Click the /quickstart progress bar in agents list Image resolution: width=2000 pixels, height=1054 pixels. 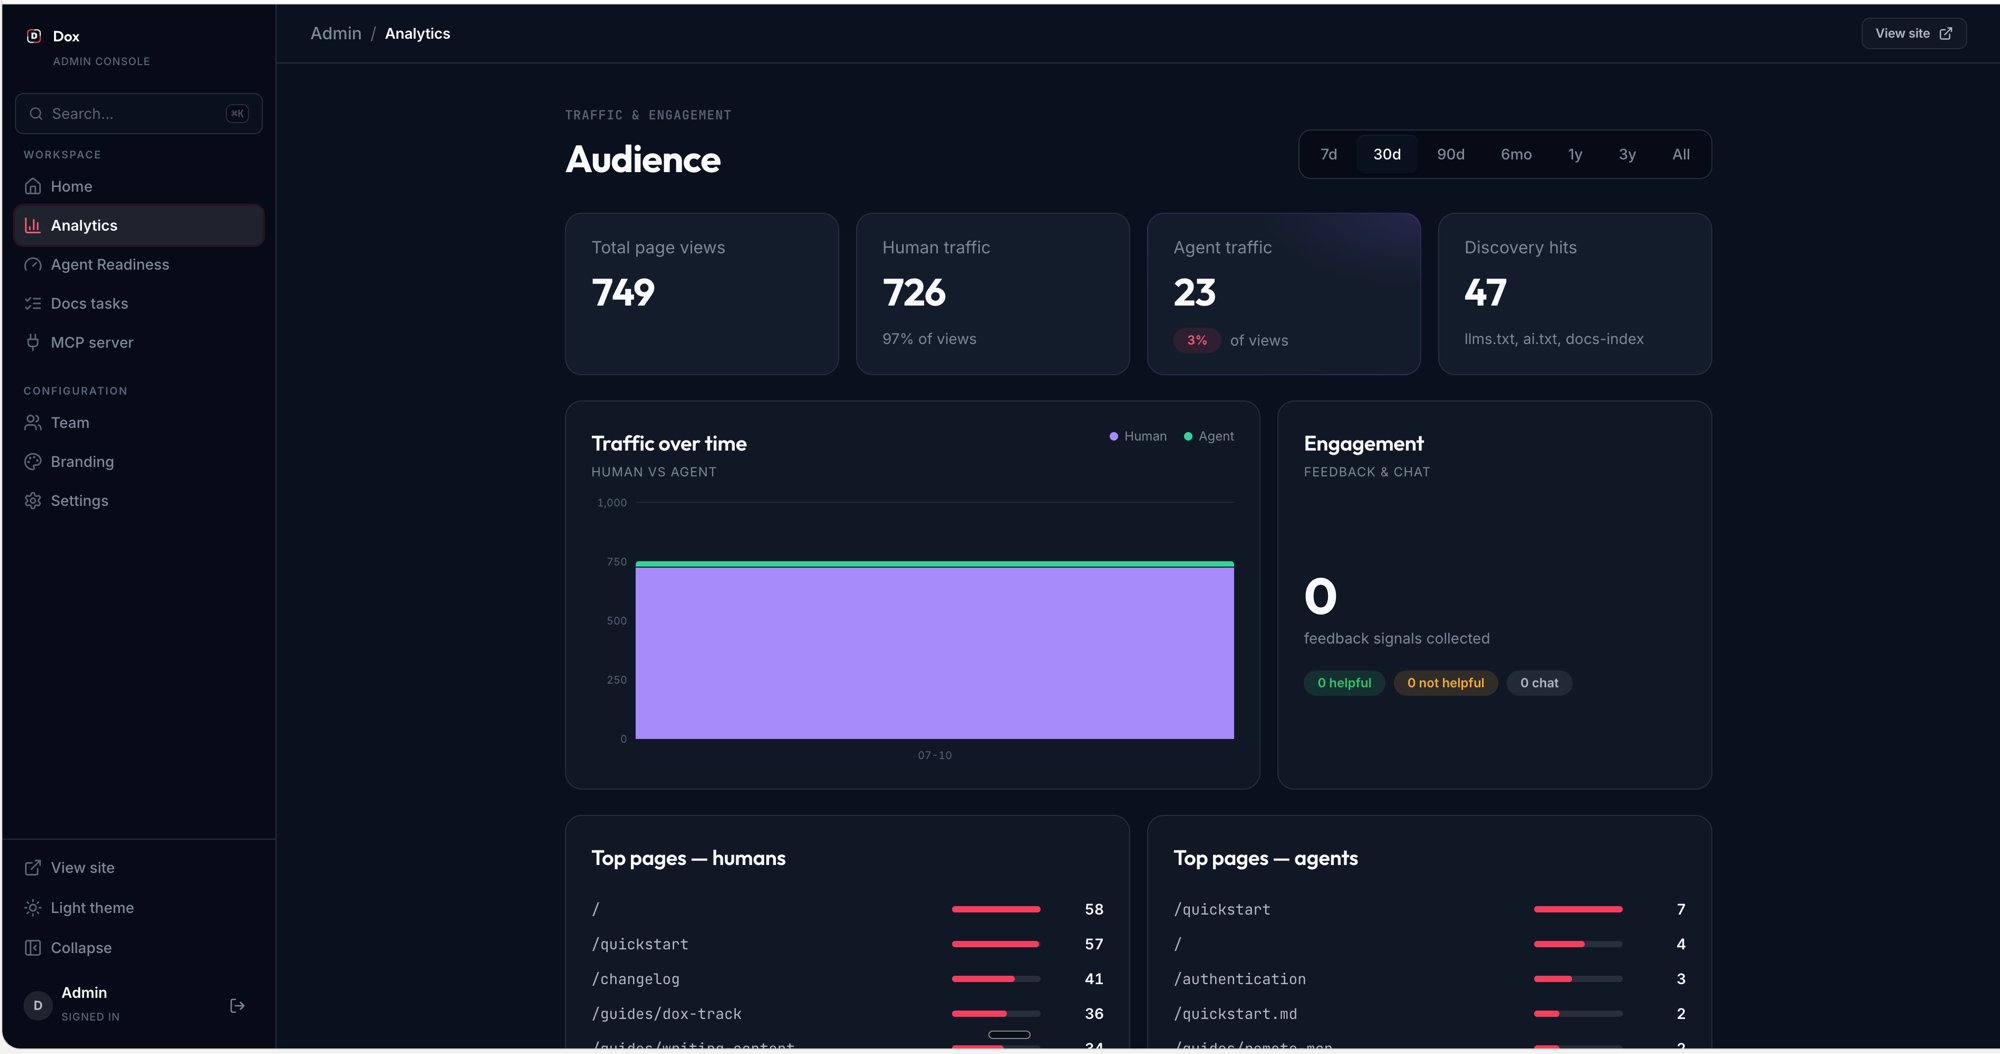point(1578,909)
